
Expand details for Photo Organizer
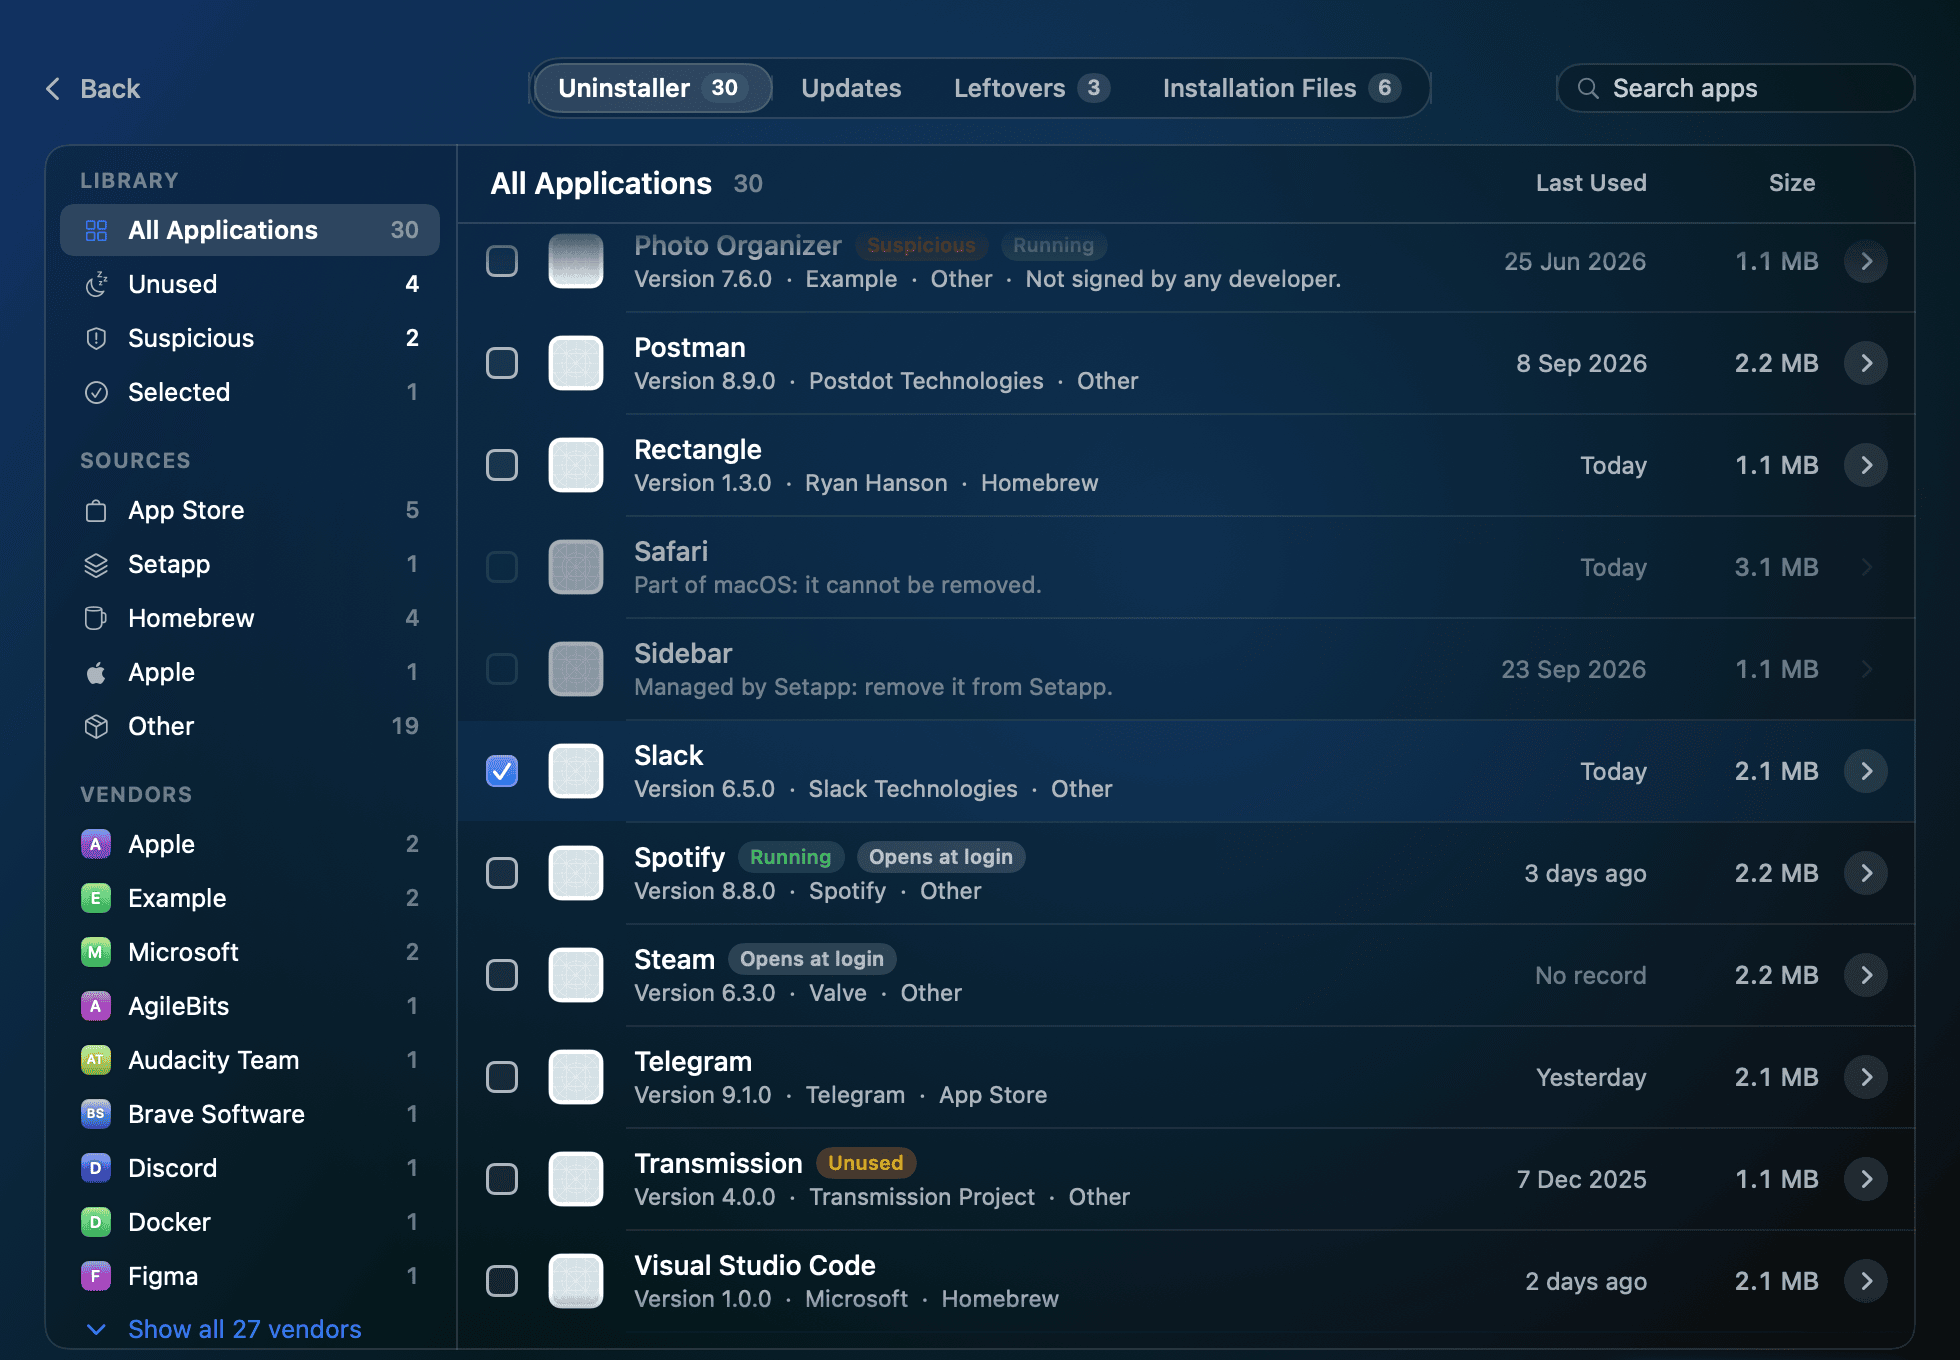[1866, 262]
